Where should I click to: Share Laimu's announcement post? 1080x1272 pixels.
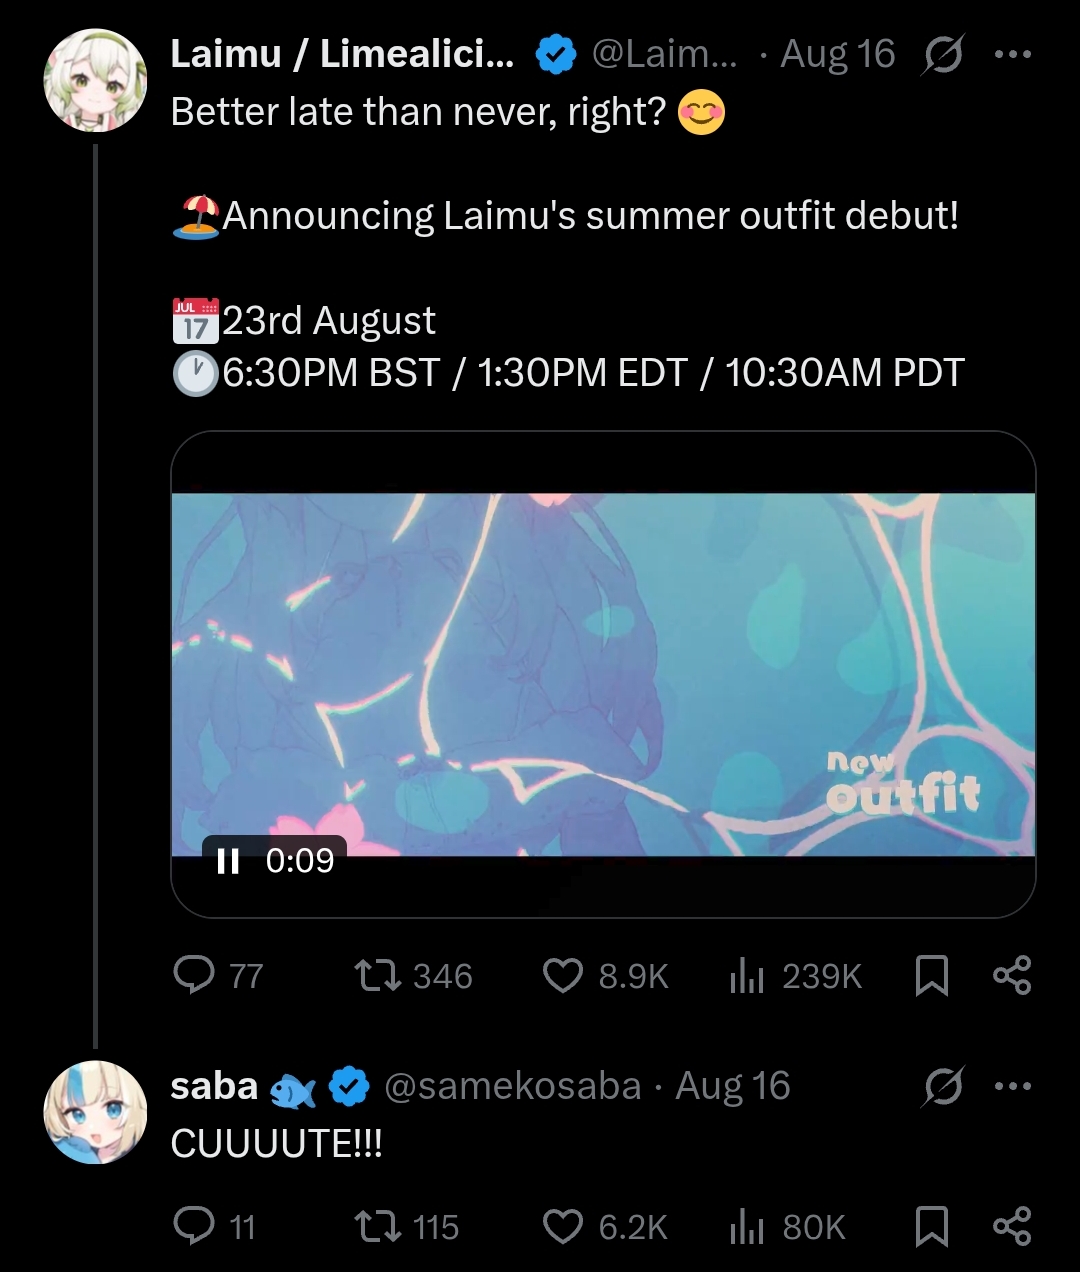[1012, 975]
